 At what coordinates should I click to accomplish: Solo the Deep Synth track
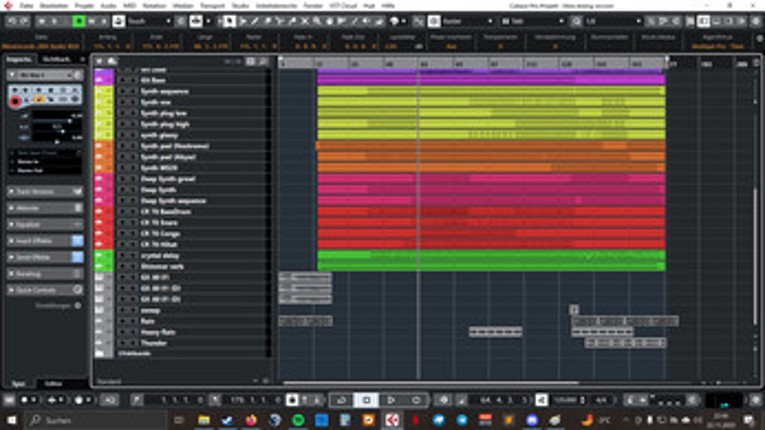(131, 190)
